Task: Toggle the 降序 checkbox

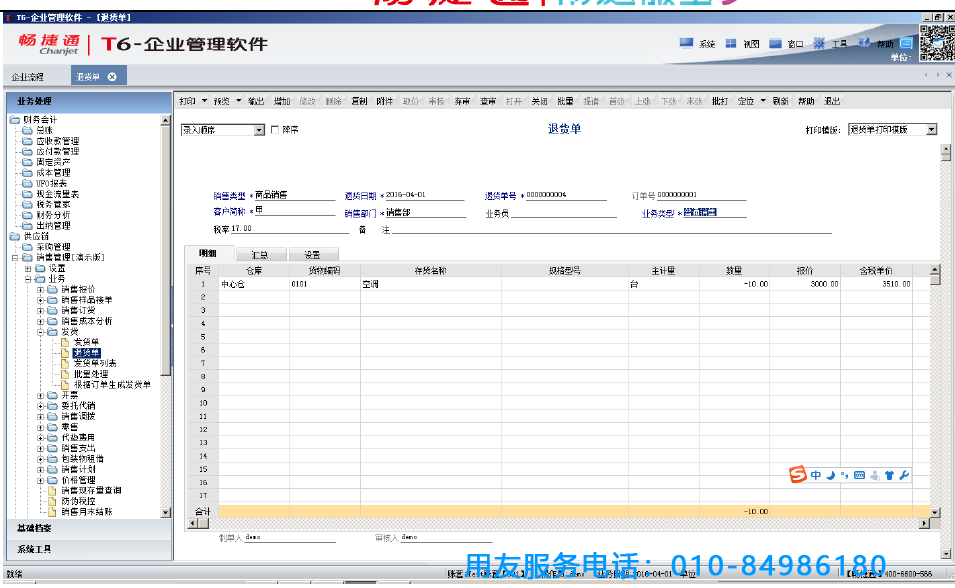Action: [x=275, y=130]
